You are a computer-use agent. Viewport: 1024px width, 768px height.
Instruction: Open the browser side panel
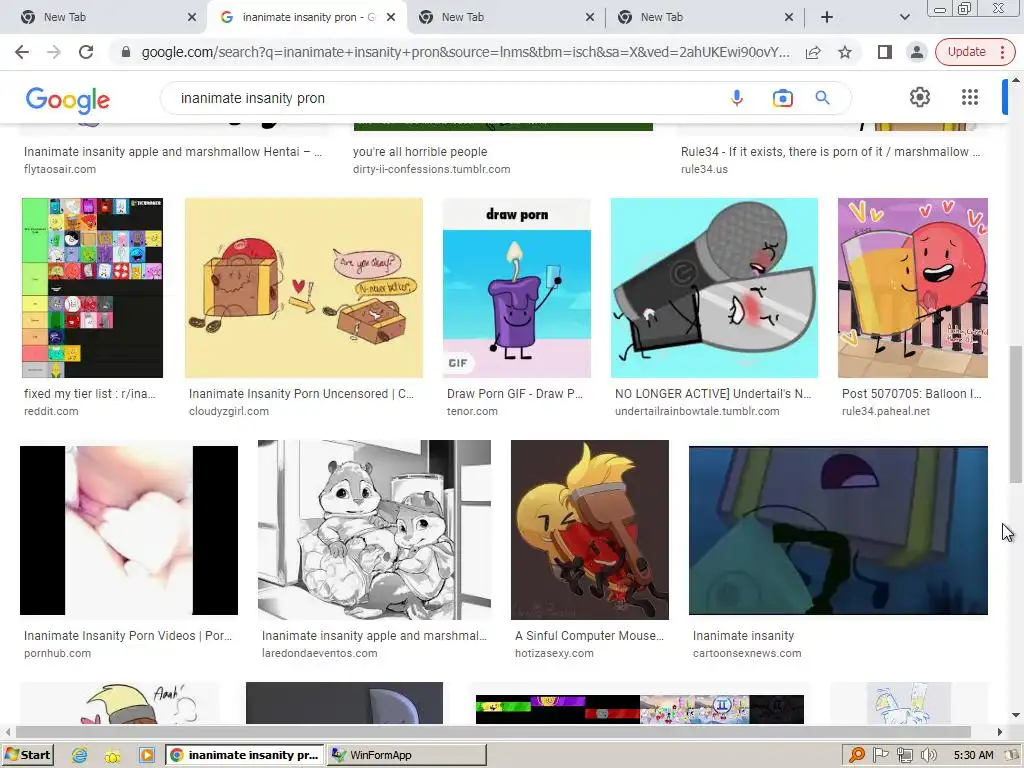(885, 52)
